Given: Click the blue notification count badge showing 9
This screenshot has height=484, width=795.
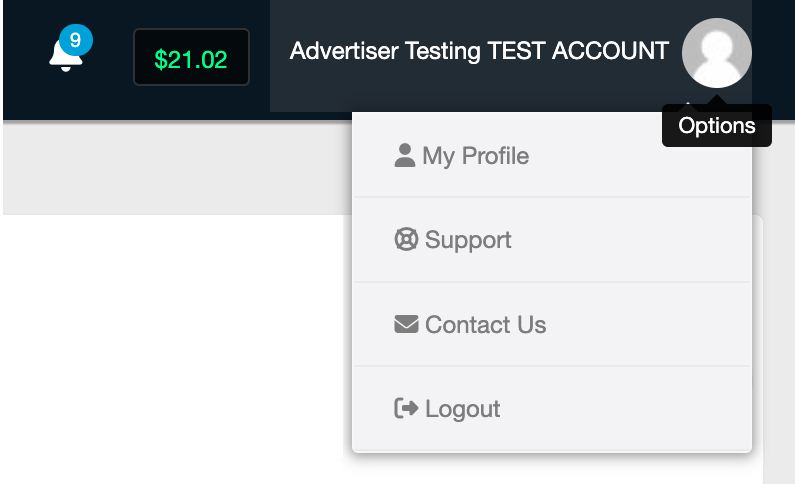Looking at the screenshot, I should [76, 41].
